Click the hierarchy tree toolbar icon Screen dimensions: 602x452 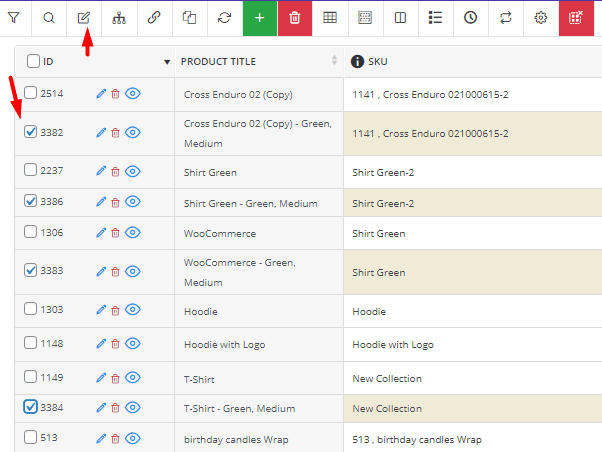point(119,18)
